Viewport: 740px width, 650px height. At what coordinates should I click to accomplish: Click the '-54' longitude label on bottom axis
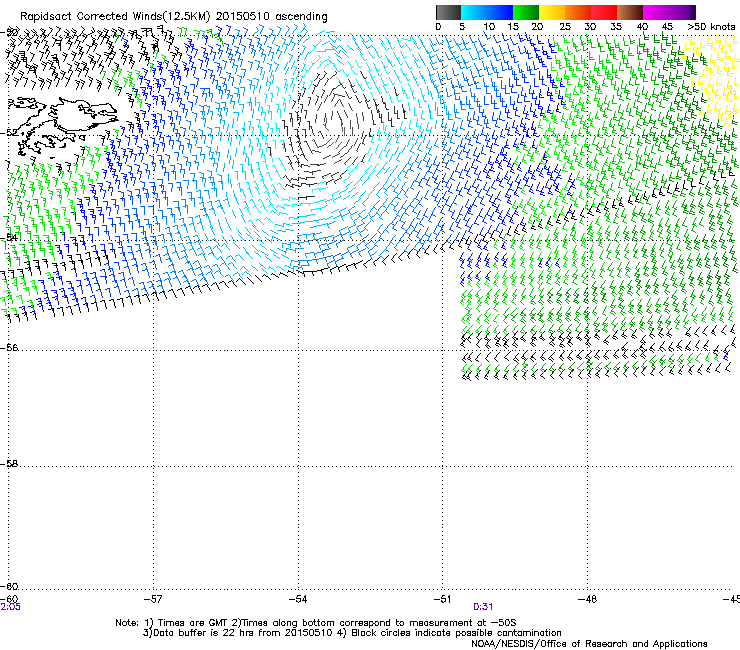pyautogui.click(x=298, y=599)
